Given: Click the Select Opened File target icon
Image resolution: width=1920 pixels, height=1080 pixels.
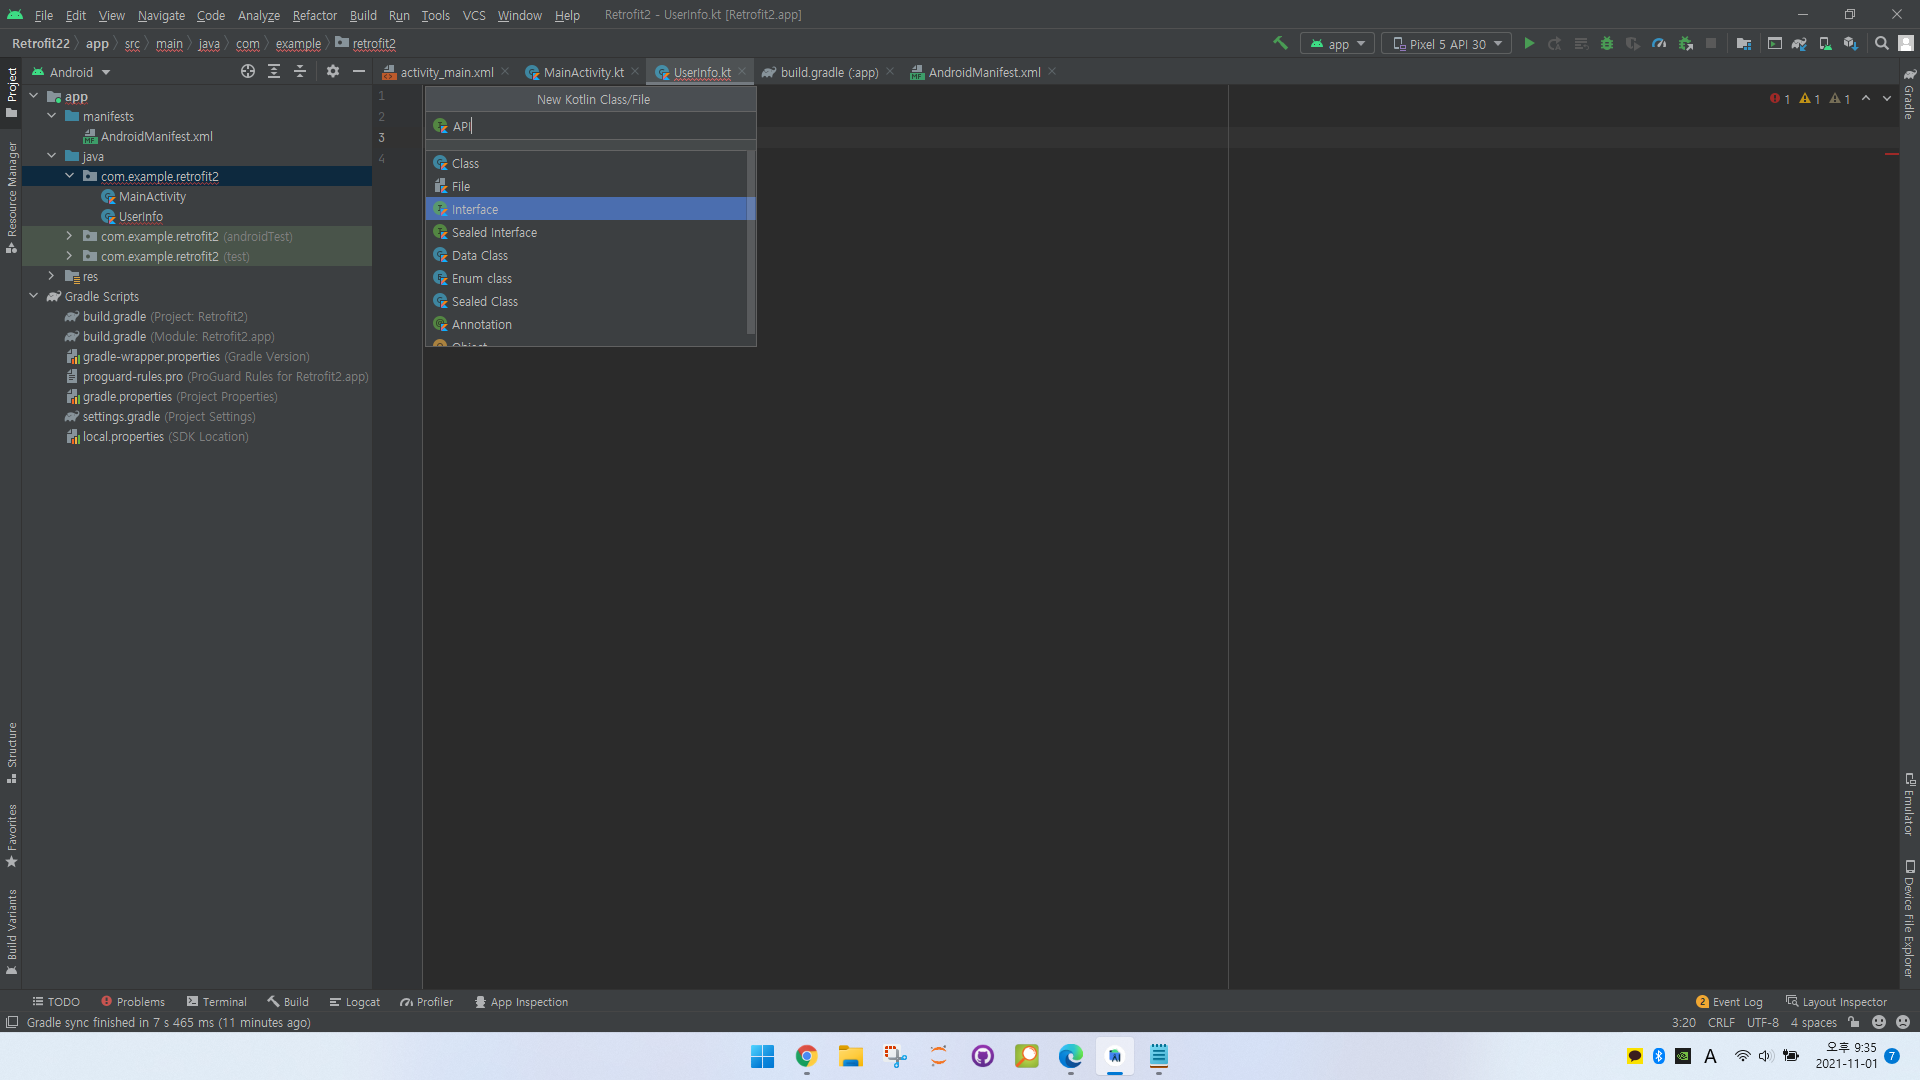Looking at the screenshot, I should (x=248, y=71).
